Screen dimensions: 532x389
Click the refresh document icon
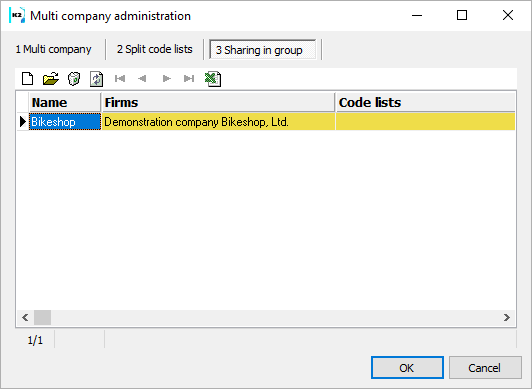tap(96, 79)
